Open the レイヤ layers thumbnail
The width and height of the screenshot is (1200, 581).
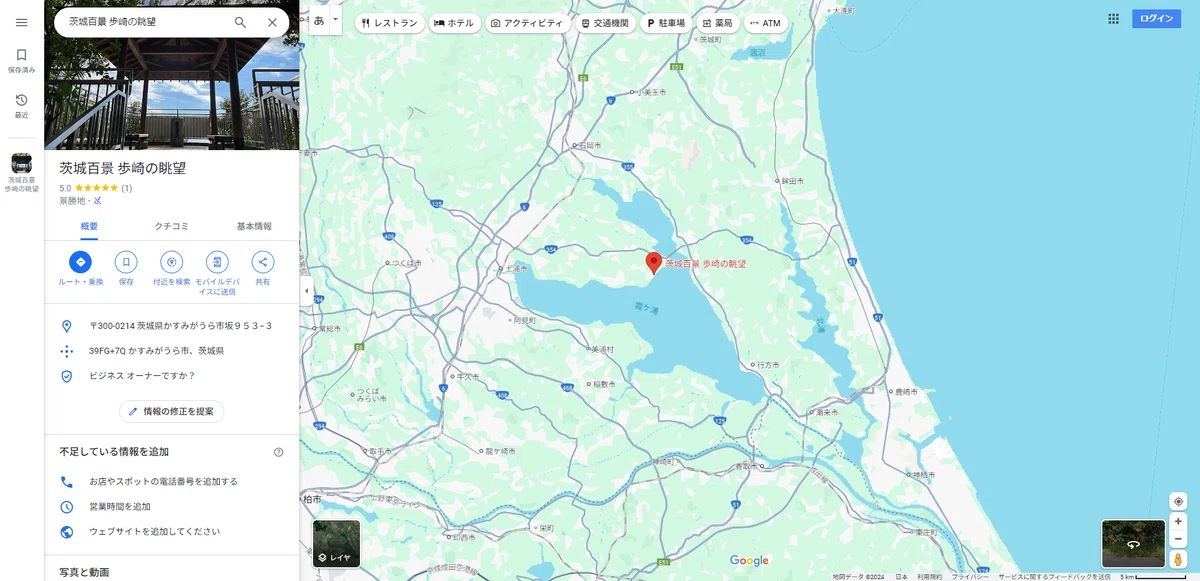(336, 543)
